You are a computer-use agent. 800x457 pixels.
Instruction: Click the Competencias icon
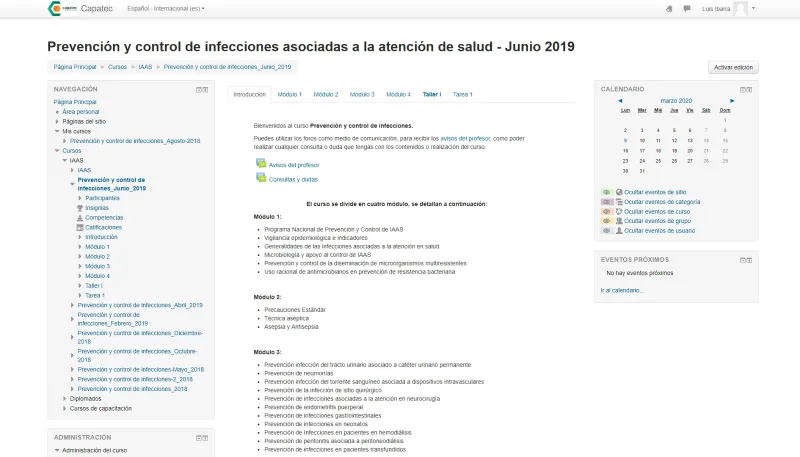80,218
